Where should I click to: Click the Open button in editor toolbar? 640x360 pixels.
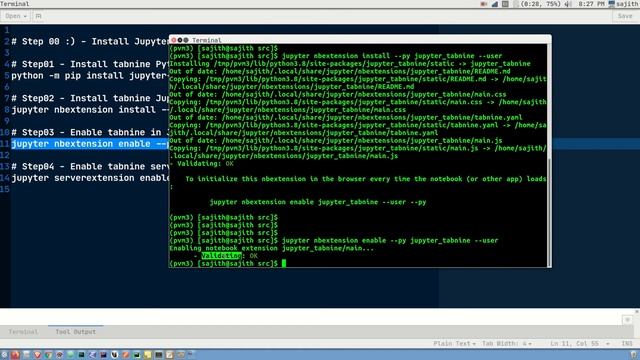15,16
